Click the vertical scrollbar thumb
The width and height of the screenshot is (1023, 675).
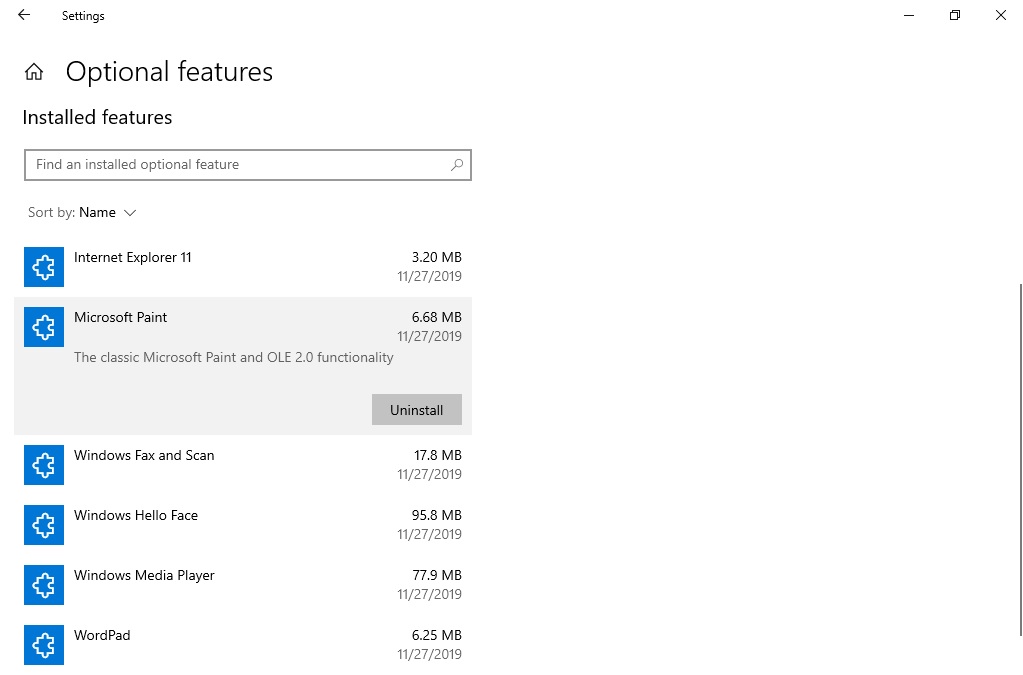pos(1020,460)
